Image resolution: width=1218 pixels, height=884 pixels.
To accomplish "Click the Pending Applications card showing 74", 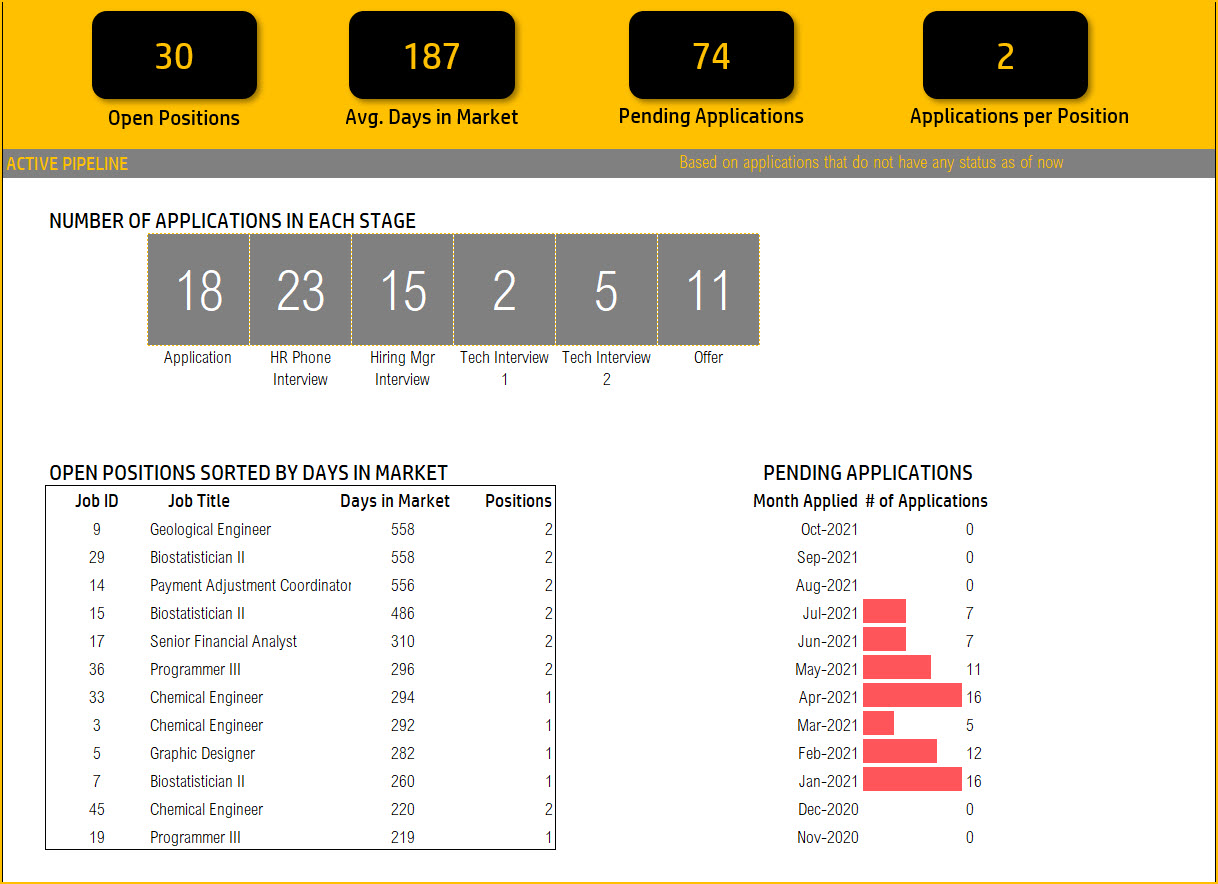I will [711, 56].
